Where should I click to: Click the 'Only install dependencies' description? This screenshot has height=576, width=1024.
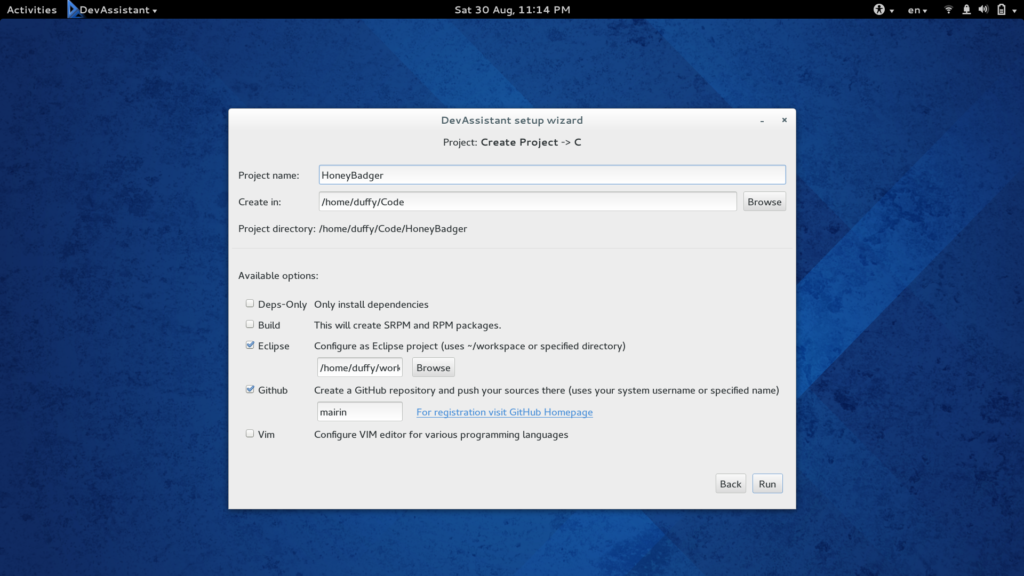pyautogui.click(x=371, y=304)
